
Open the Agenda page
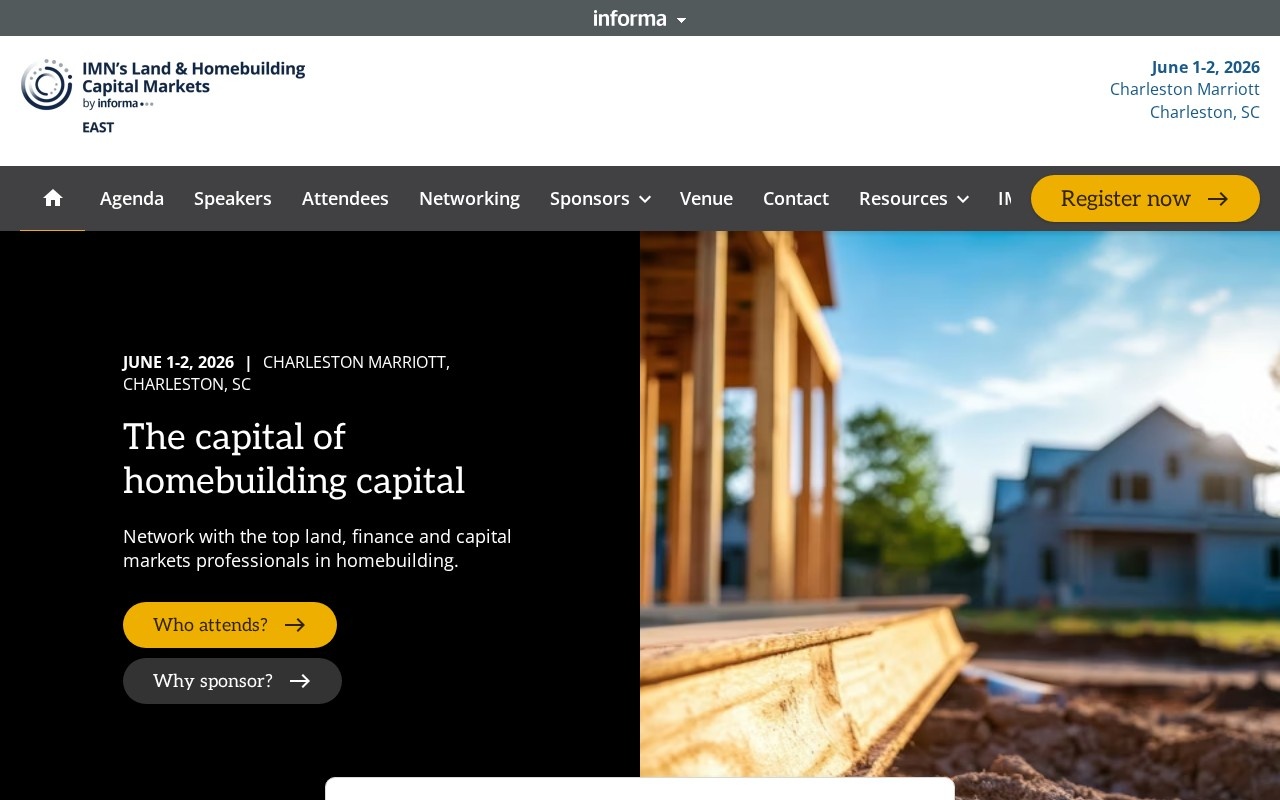132,198
